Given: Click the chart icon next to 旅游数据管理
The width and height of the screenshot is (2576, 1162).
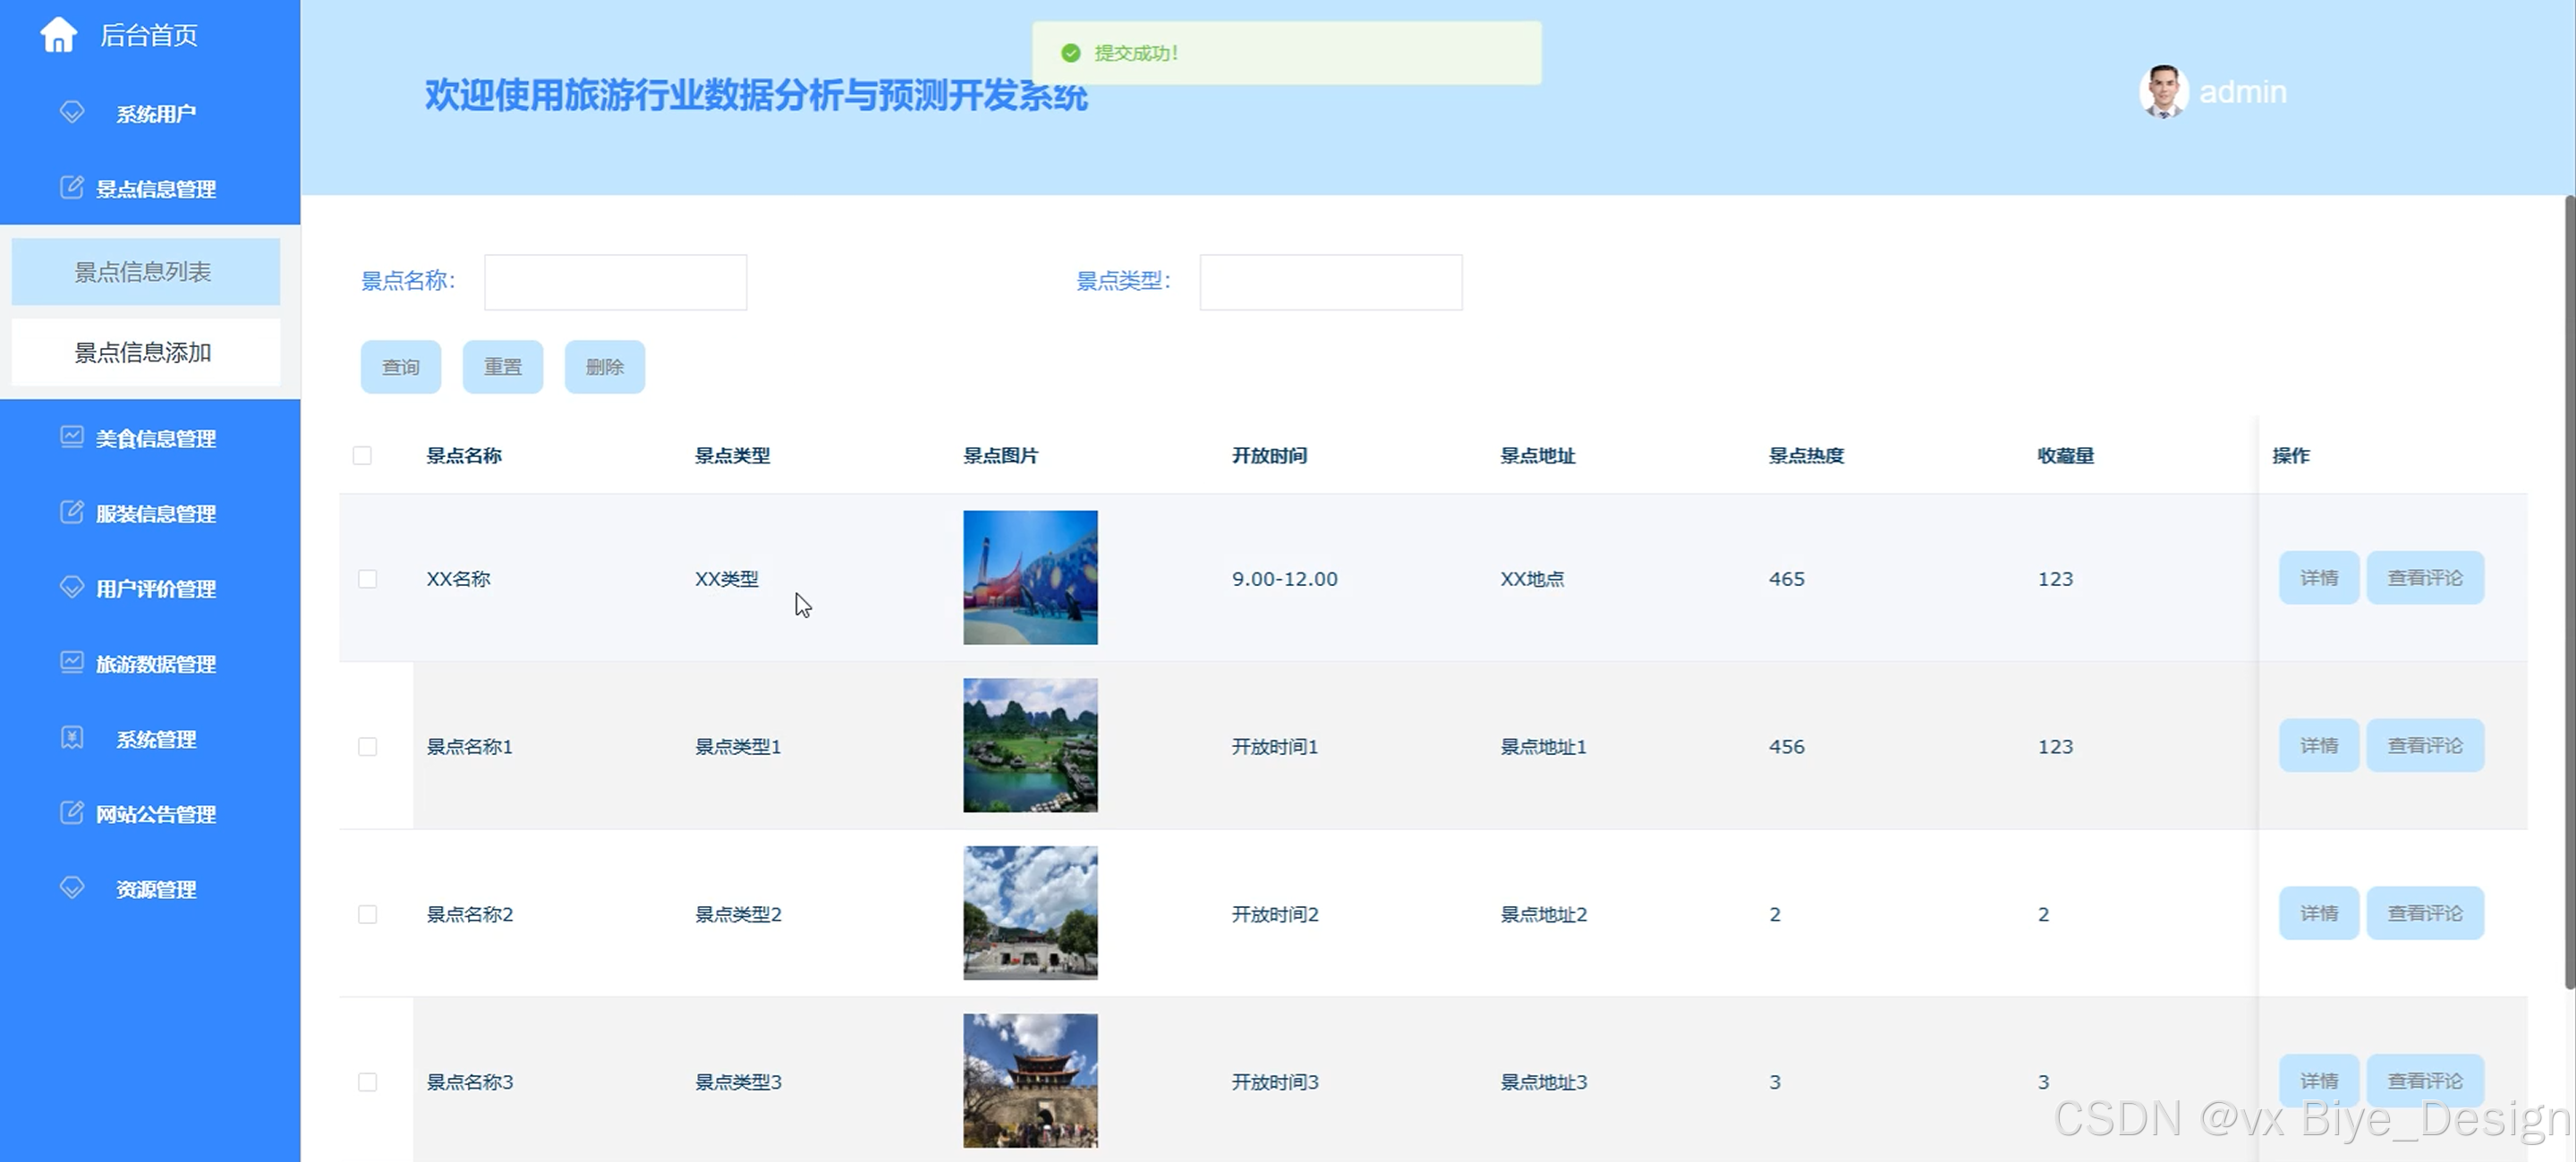Looking at the screenshot, I should pos(72,662).
